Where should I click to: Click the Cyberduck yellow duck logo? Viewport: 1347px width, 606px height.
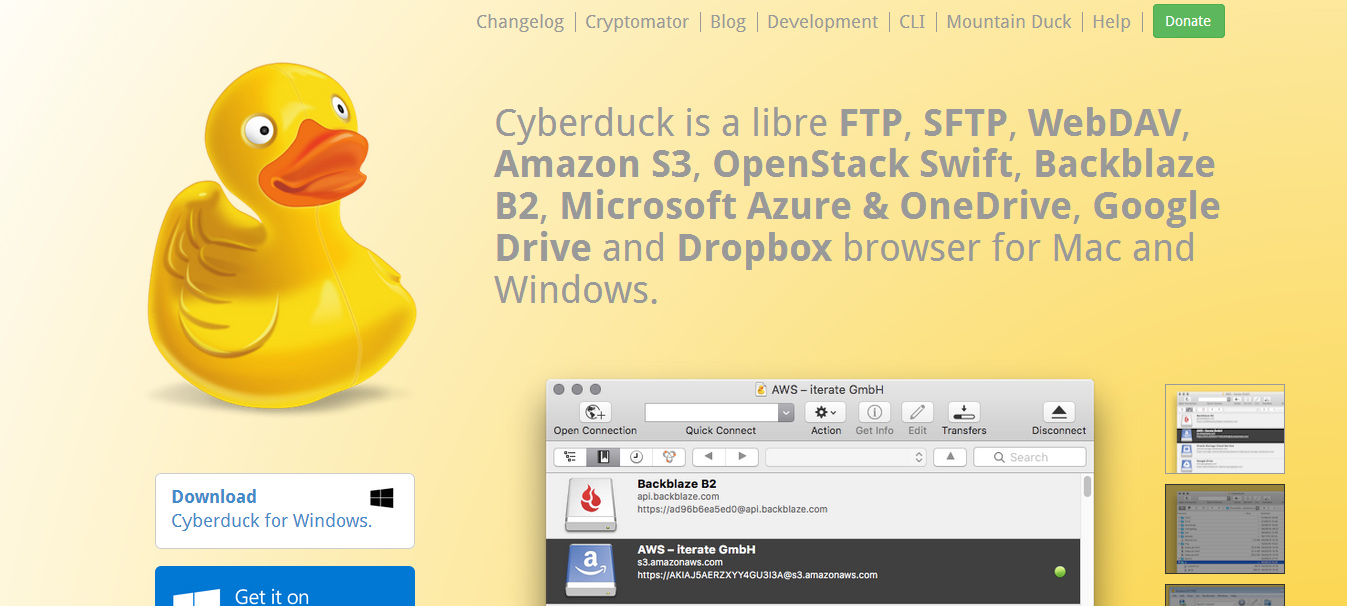281,235
